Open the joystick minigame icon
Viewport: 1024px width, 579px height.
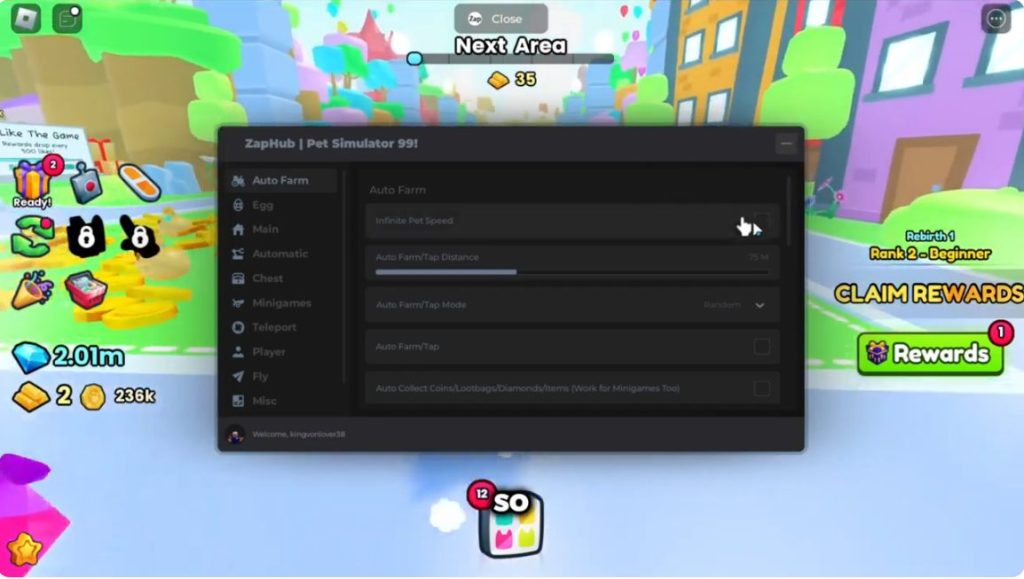tap(86, 183)
